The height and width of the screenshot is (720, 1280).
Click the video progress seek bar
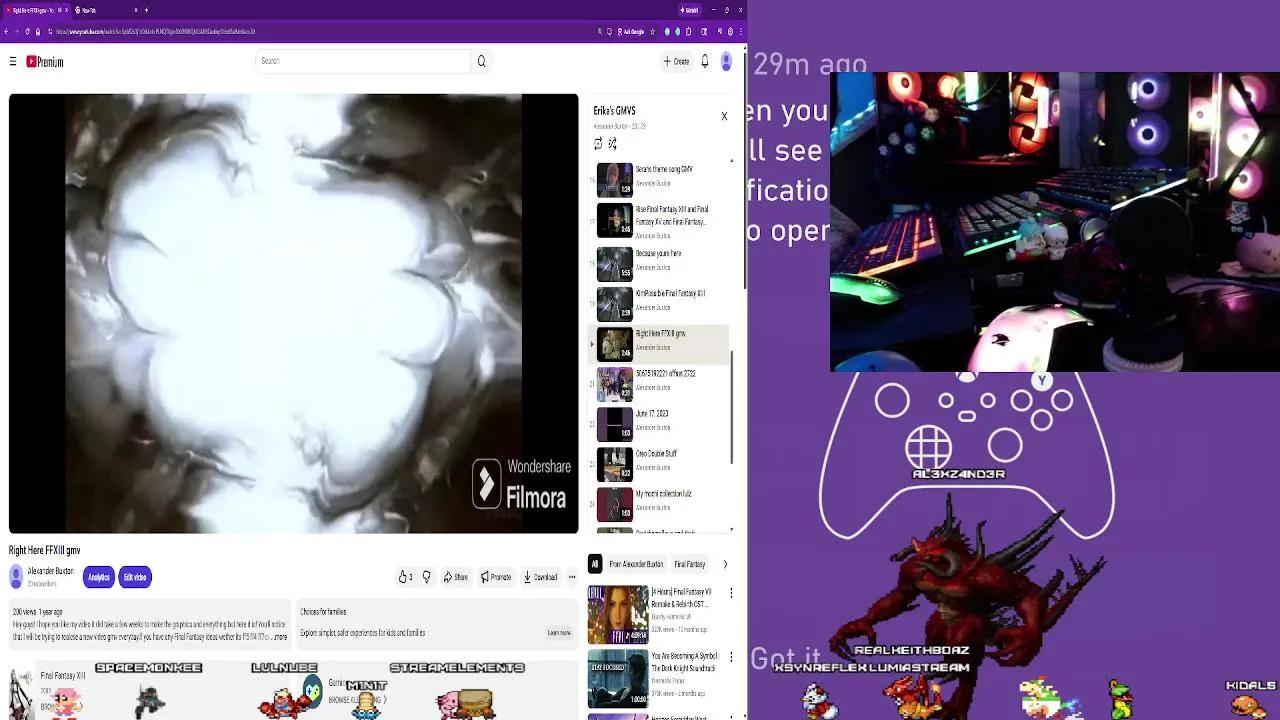pos(293,528)
